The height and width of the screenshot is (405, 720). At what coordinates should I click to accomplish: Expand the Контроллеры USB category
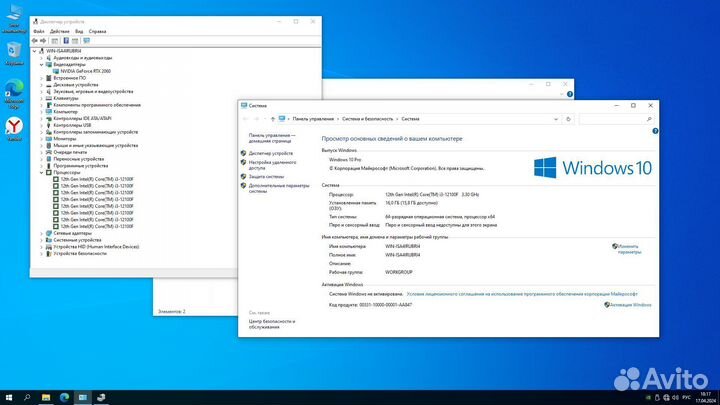[41, 125]
